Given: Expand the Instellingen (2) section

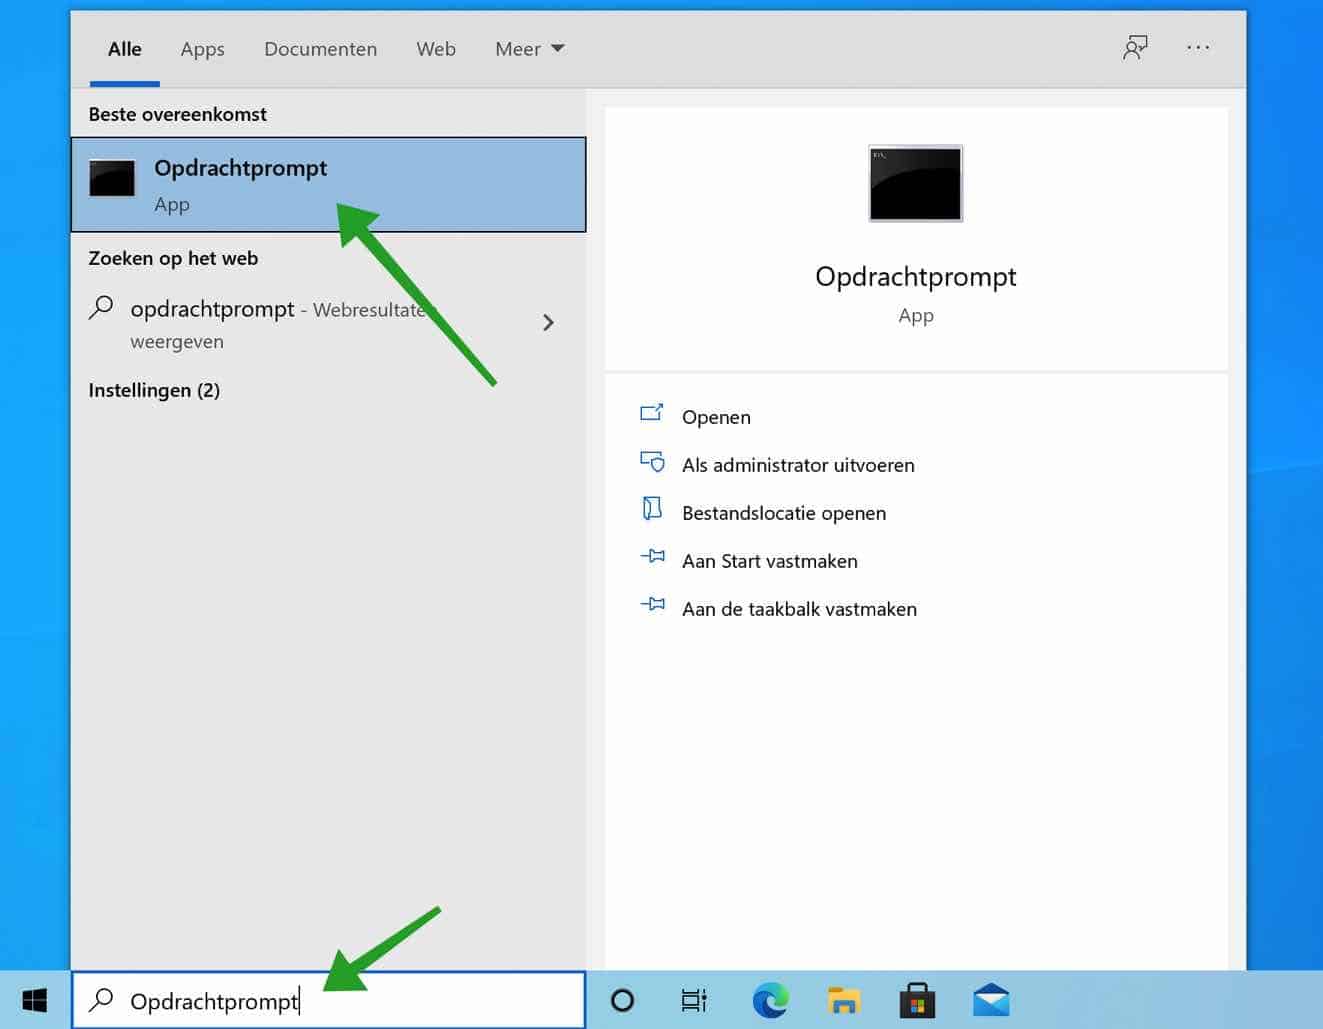Looking at the screenshot, I should (154, 390).
